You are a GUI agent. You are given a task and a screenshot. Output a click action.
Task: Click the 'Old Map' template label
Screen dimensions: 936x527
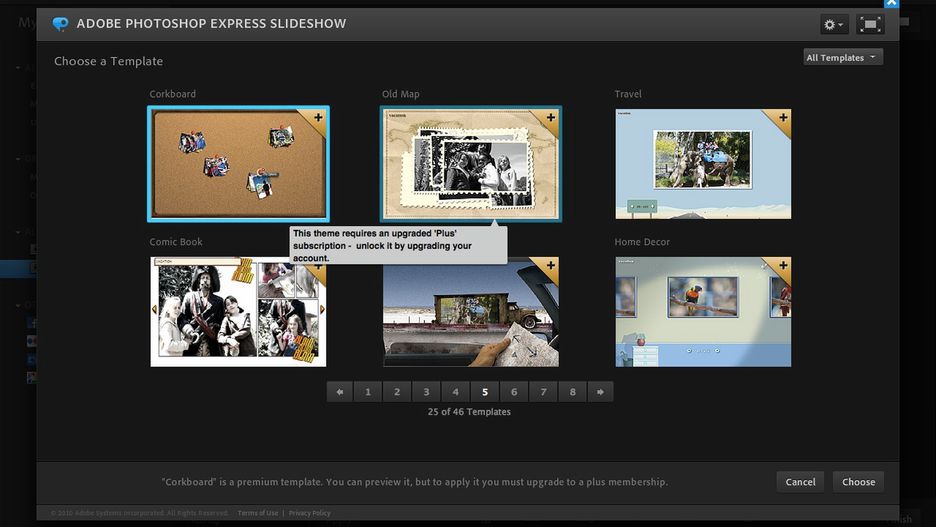click(x=401, y=94)
